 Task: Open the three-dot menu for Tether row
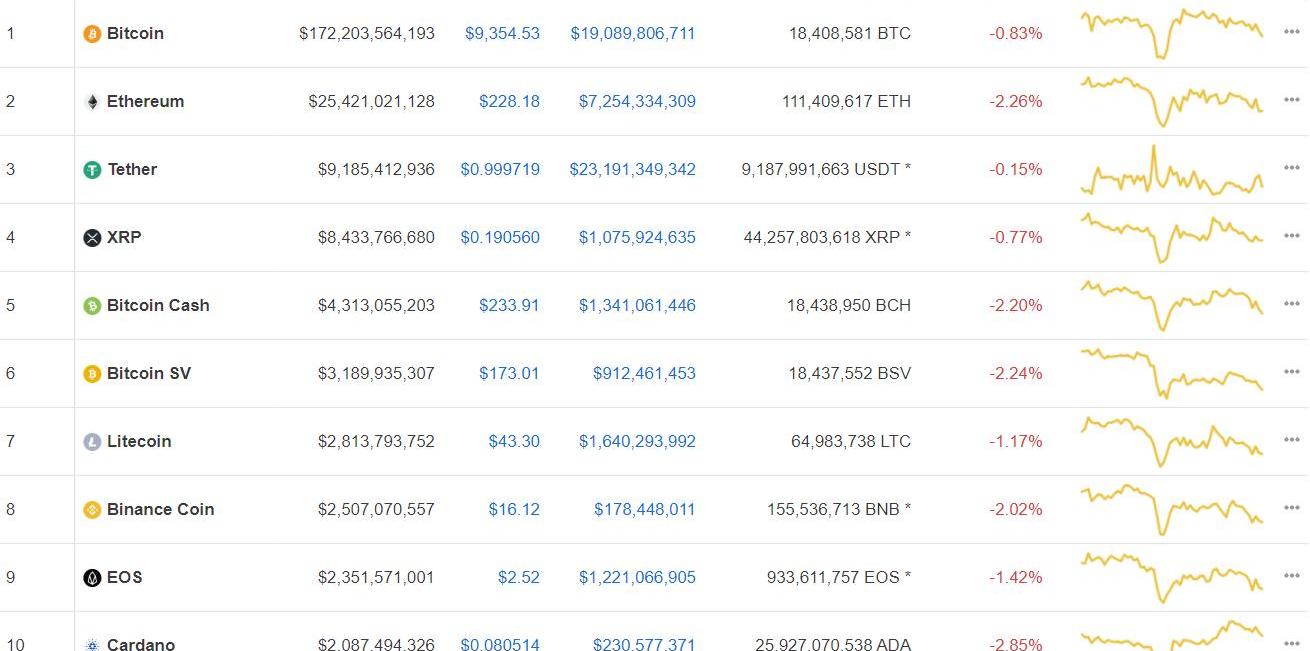pos(1291,169)
